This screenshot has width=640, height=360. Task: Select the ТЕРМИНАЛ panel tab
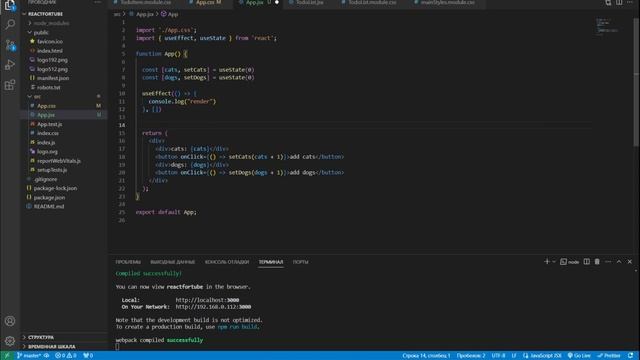coord(271,262)
